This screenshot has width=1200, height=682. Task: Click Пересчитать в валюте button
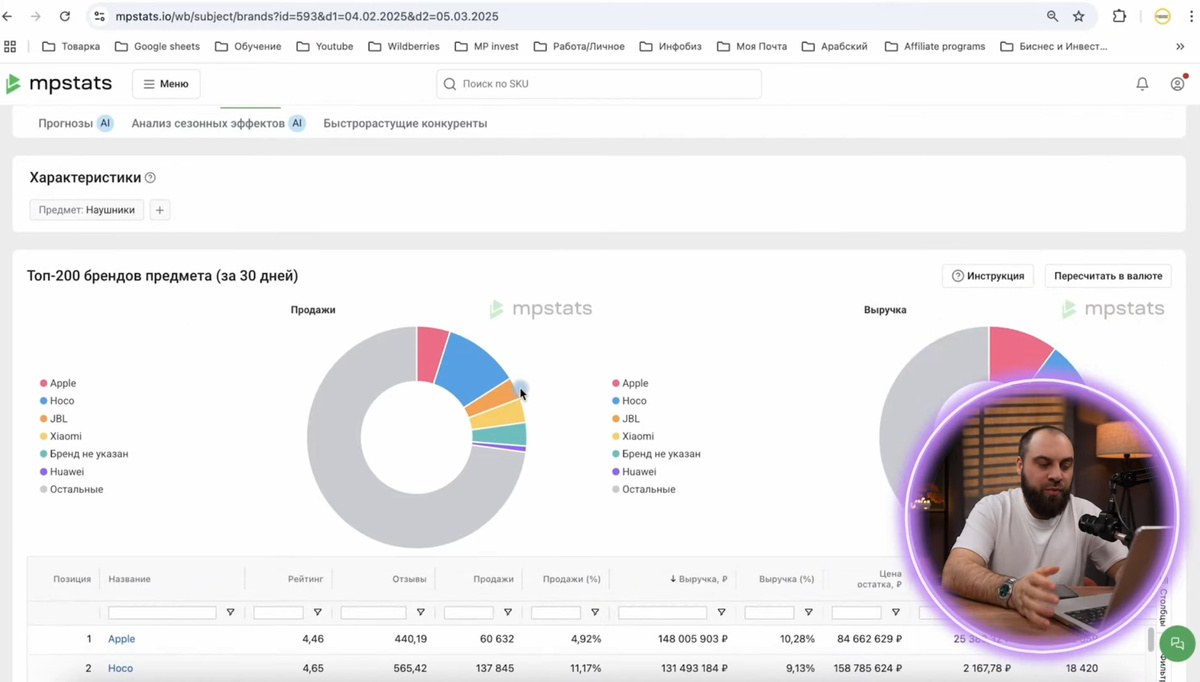(x=1108, y=276)
